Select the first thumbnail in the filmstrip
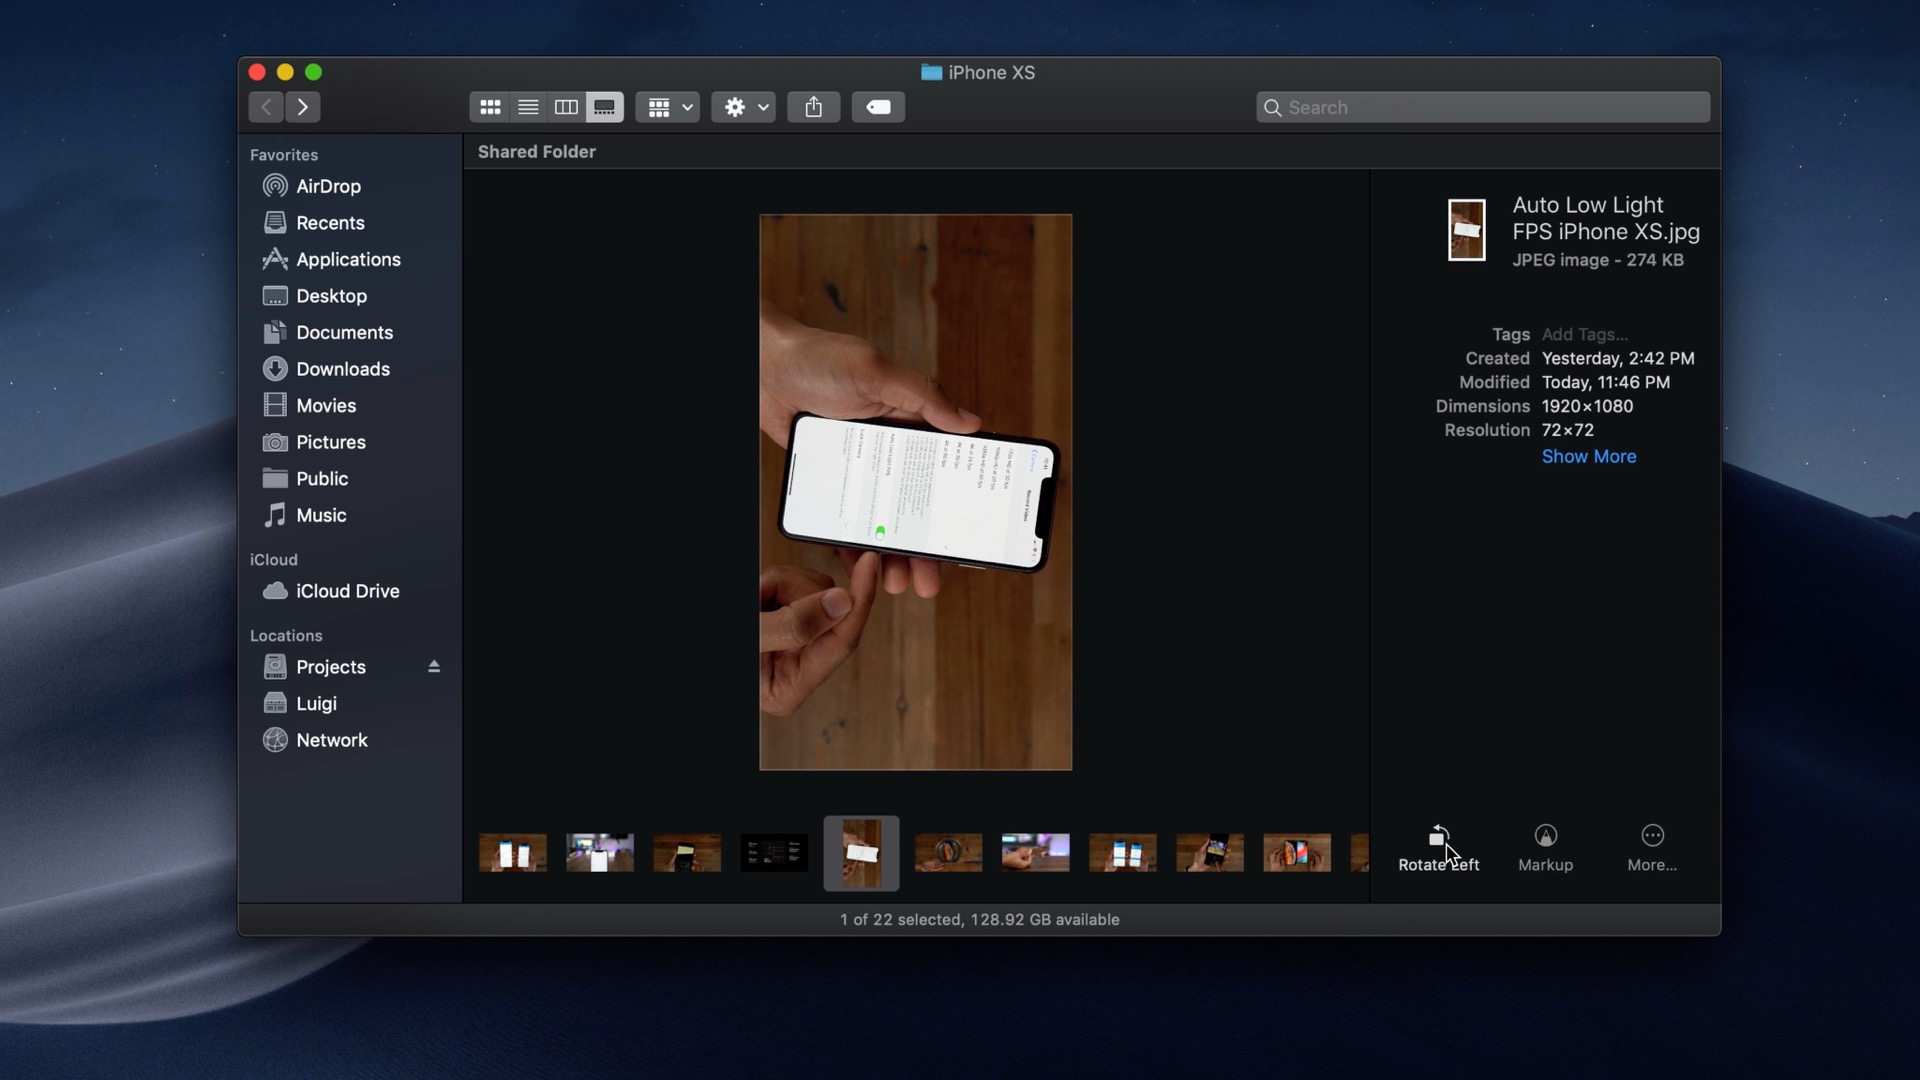Viewport: 1920px width, 1080px height. [513, 853]
